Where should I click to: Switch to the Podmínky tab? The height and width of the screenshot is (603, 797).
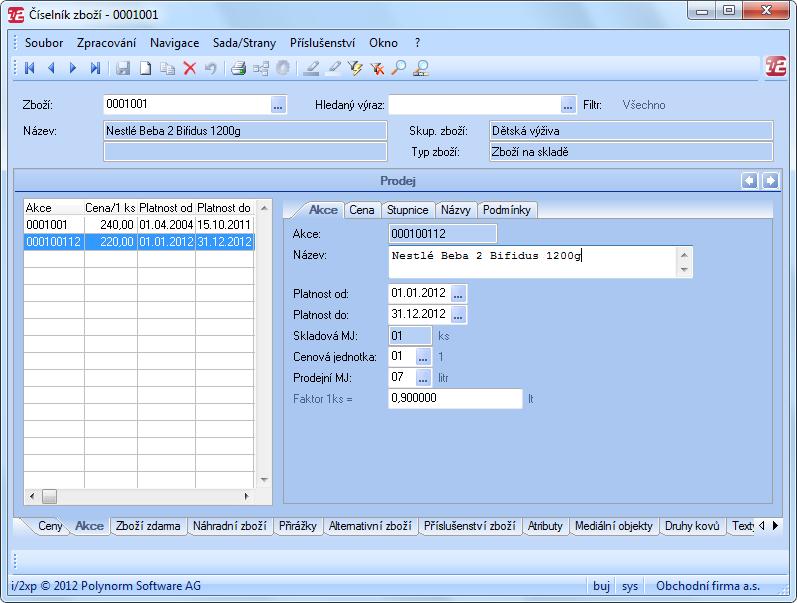coord(506,210)
